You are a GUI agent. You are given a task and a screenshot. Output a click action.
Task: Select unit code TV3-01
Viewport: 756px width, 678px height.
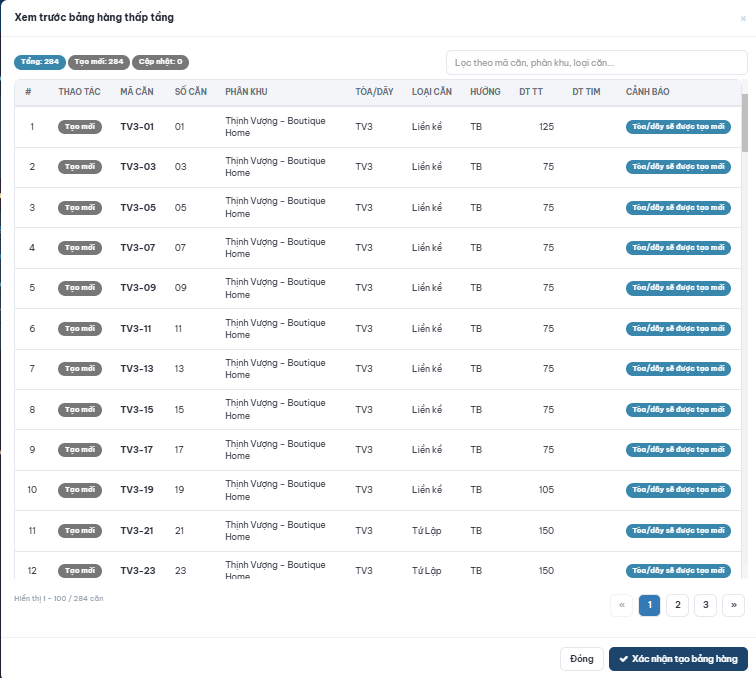137,127
